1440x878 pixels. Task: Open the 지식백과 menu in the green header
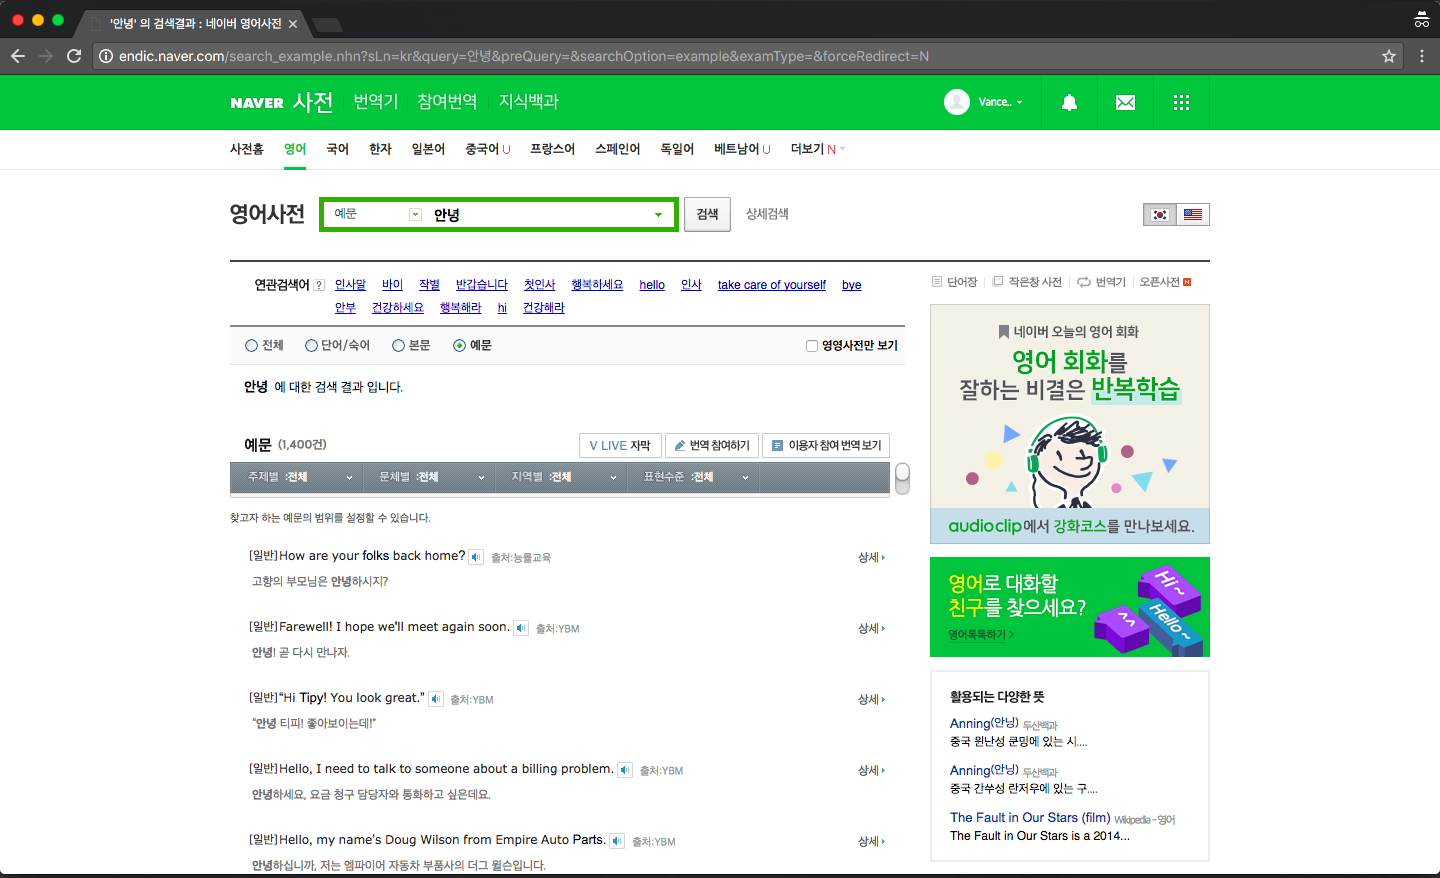tap(528, 102)
